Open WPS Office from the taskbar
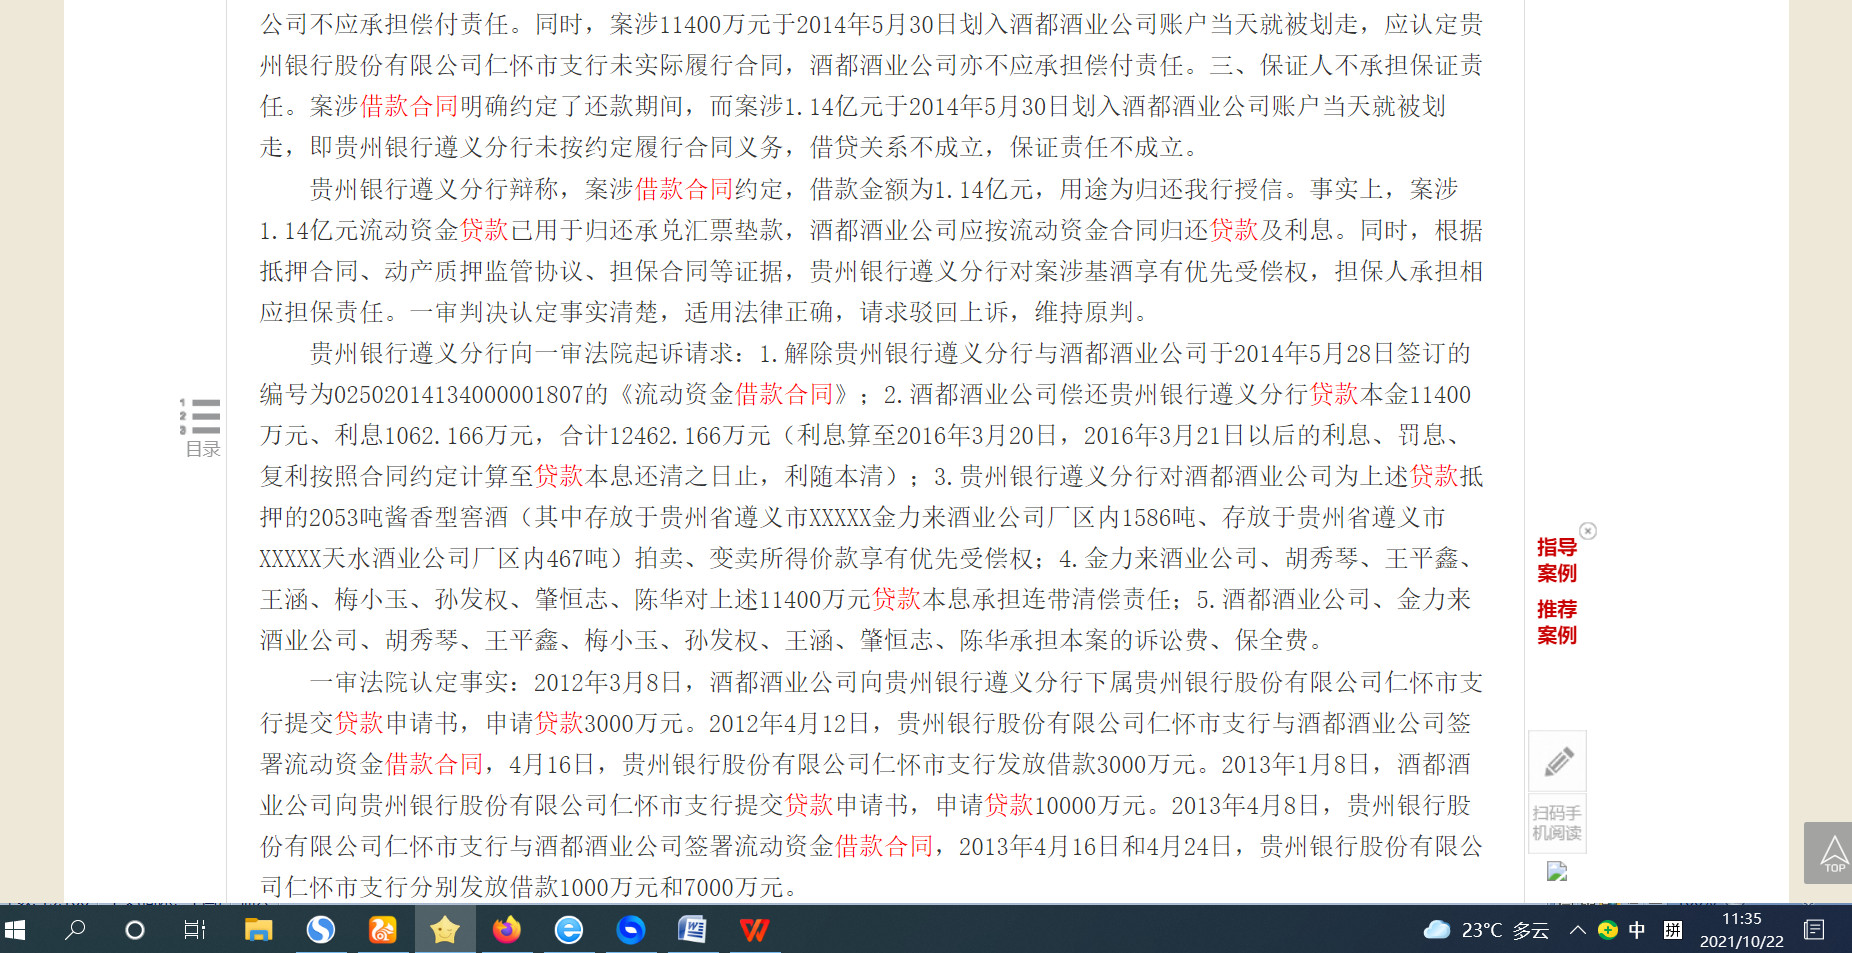The width and height of the screenshot is (1852, 953). 755,931
